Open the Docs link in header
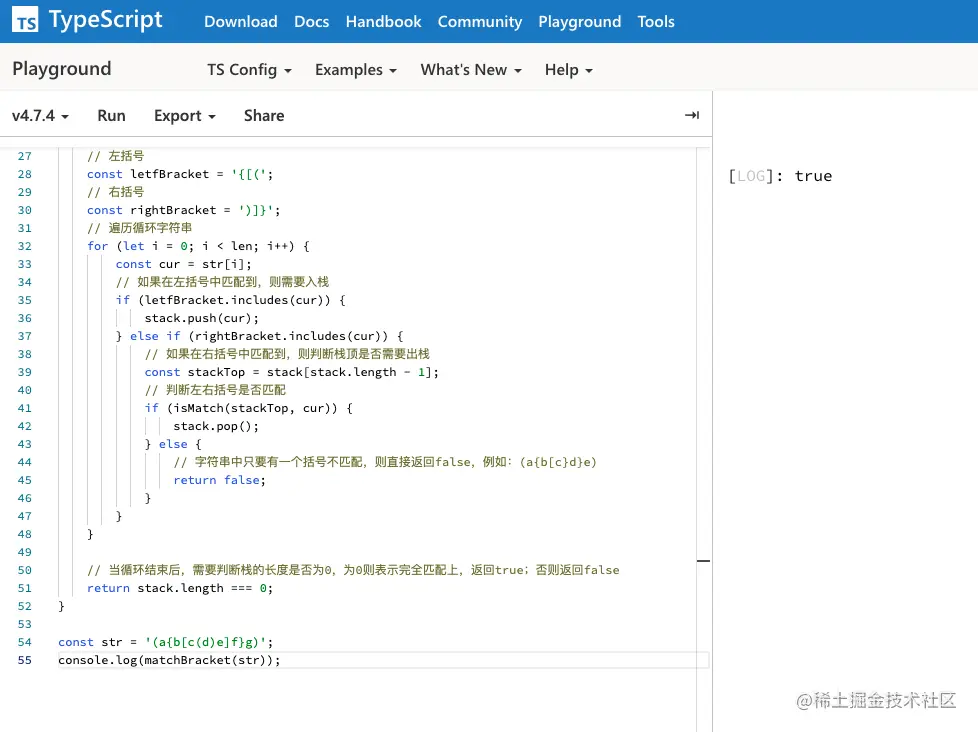This screenshot has height=732, width=978. 311,22
